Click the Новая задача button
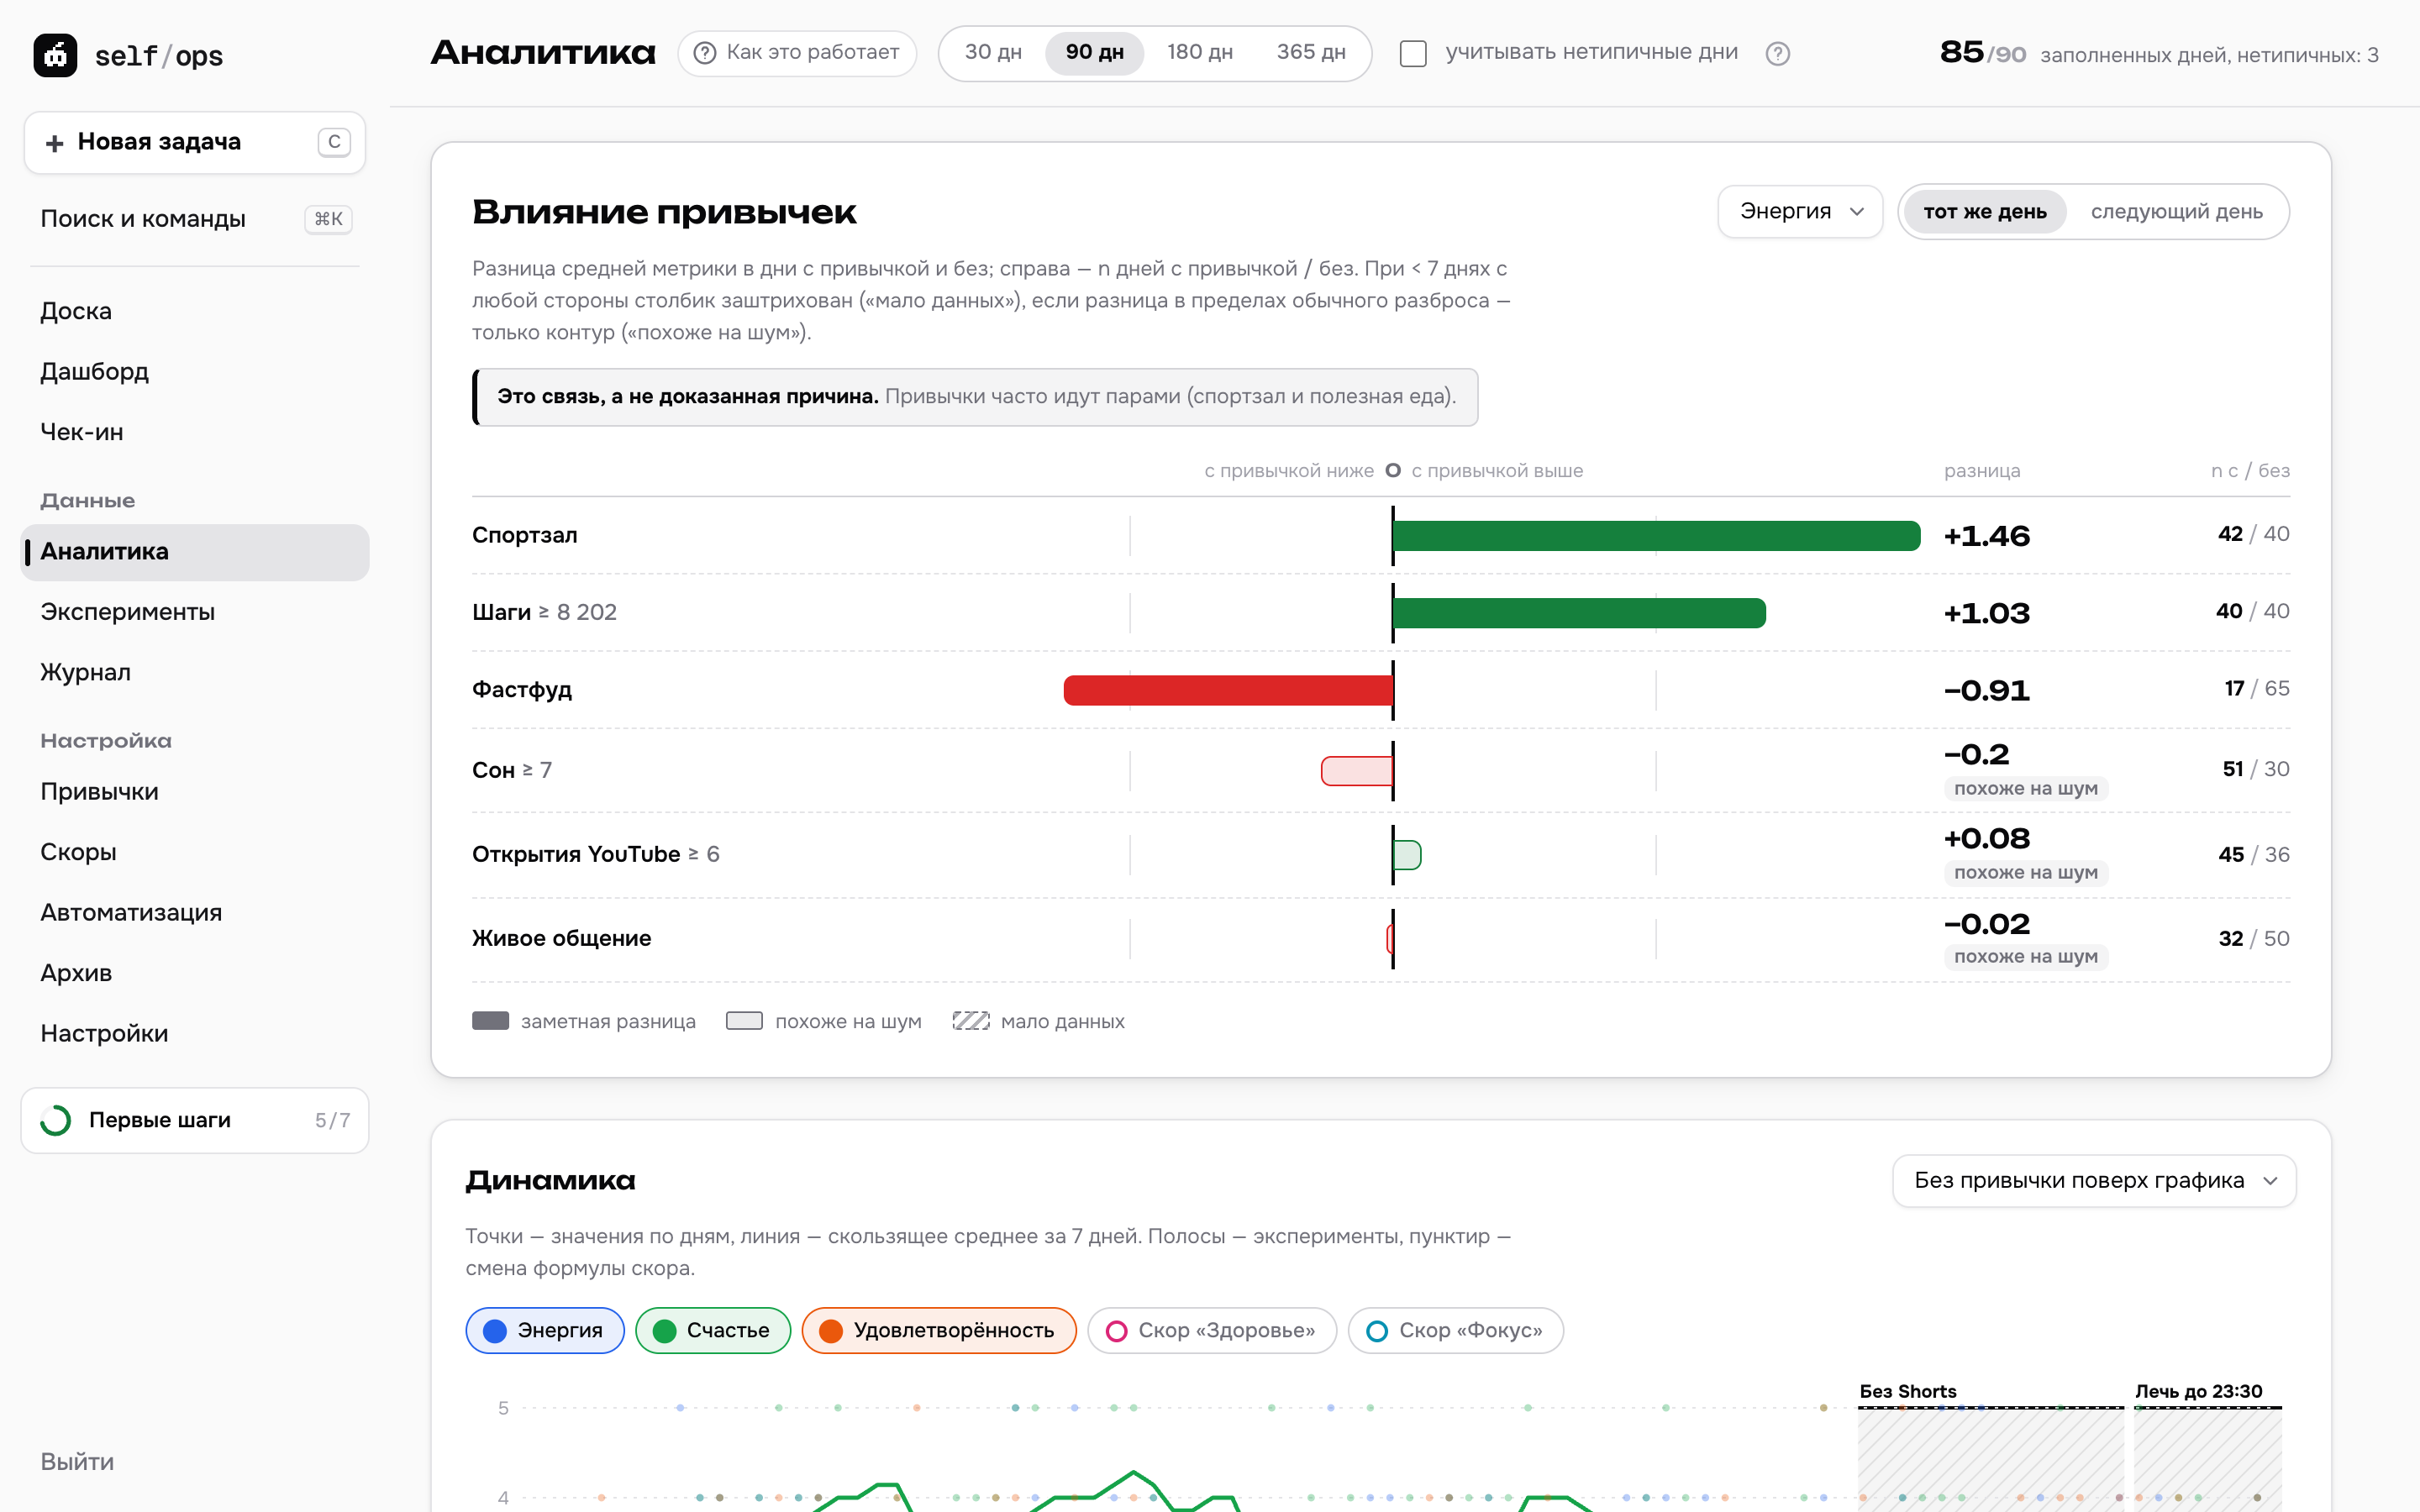This screenshot has width=2420, height=1512. [195, 143]
